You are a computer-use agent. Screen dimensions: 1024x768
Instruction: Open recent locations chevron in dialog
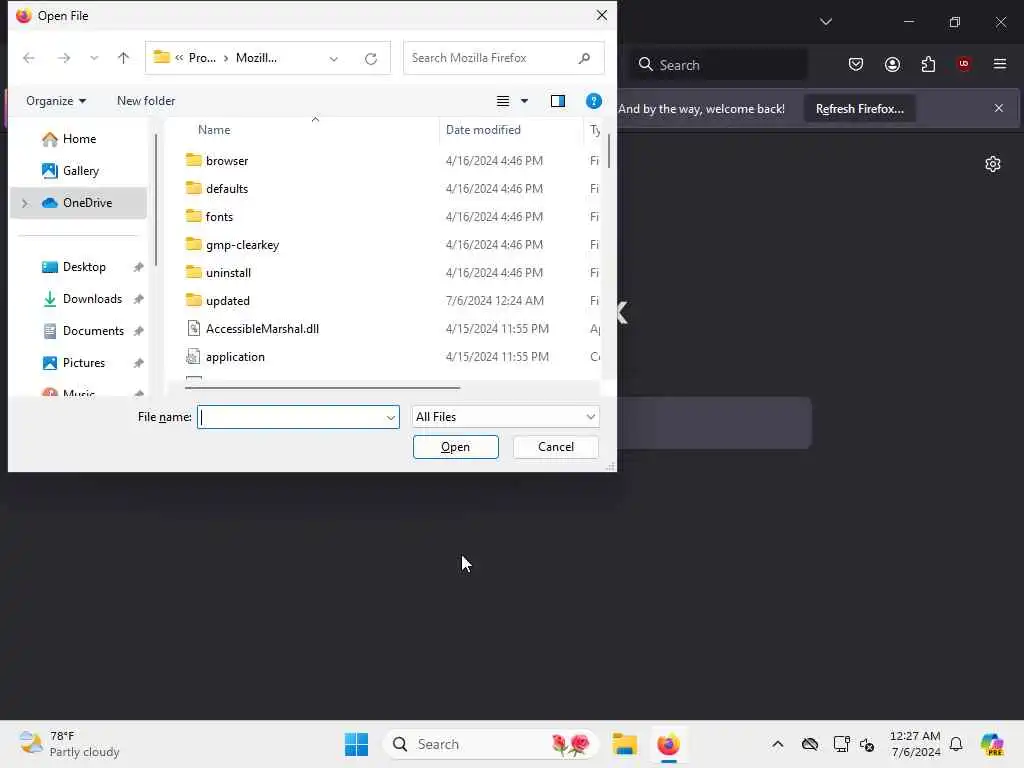pos(94,58)
